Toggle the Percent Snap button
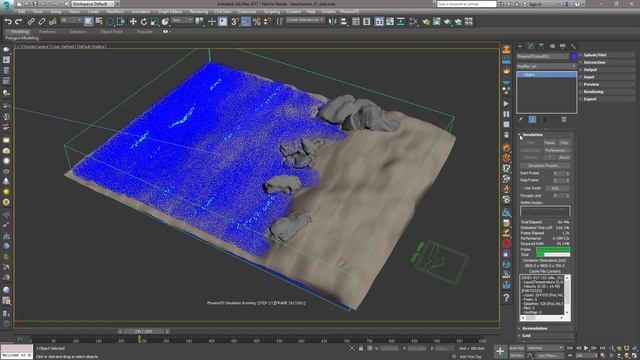This screenshot has width=640, height=360. (x=256, y=22)
